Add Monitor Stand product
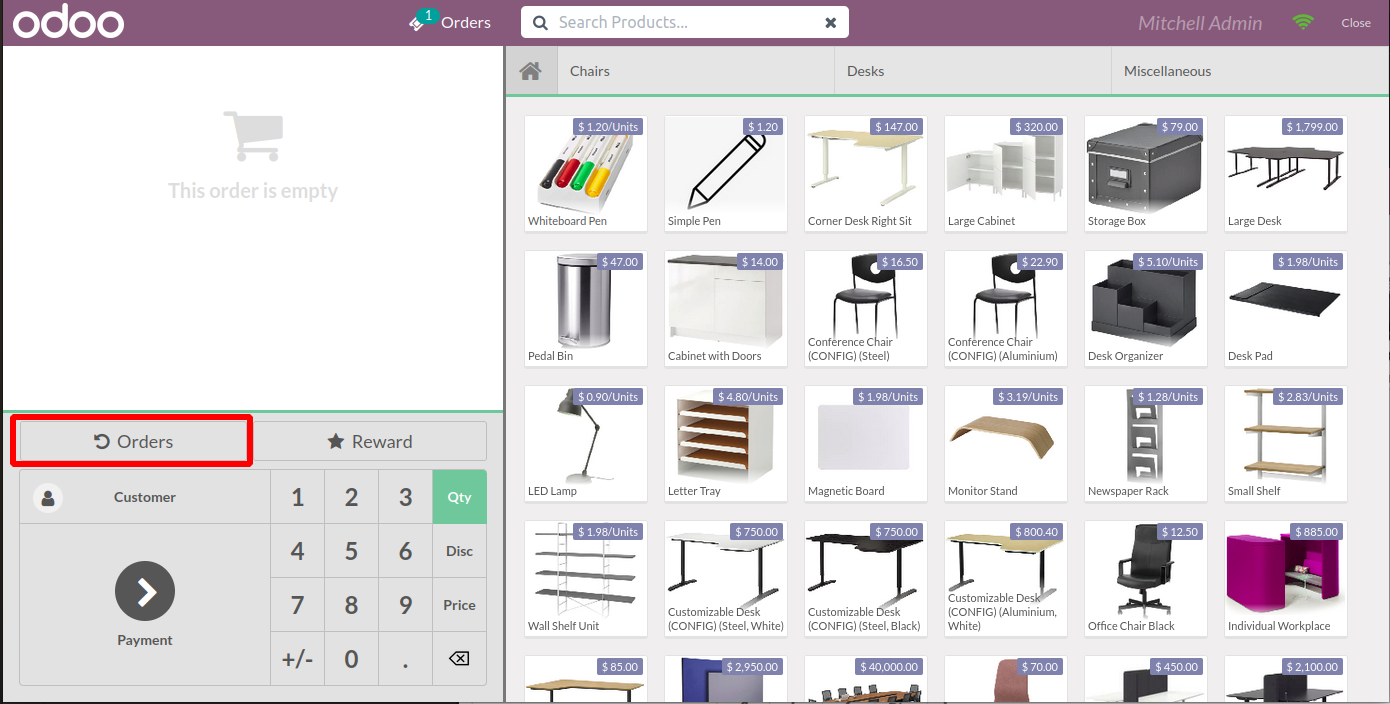Viewport: 1390px width, 704px height. coord(1006,444)
